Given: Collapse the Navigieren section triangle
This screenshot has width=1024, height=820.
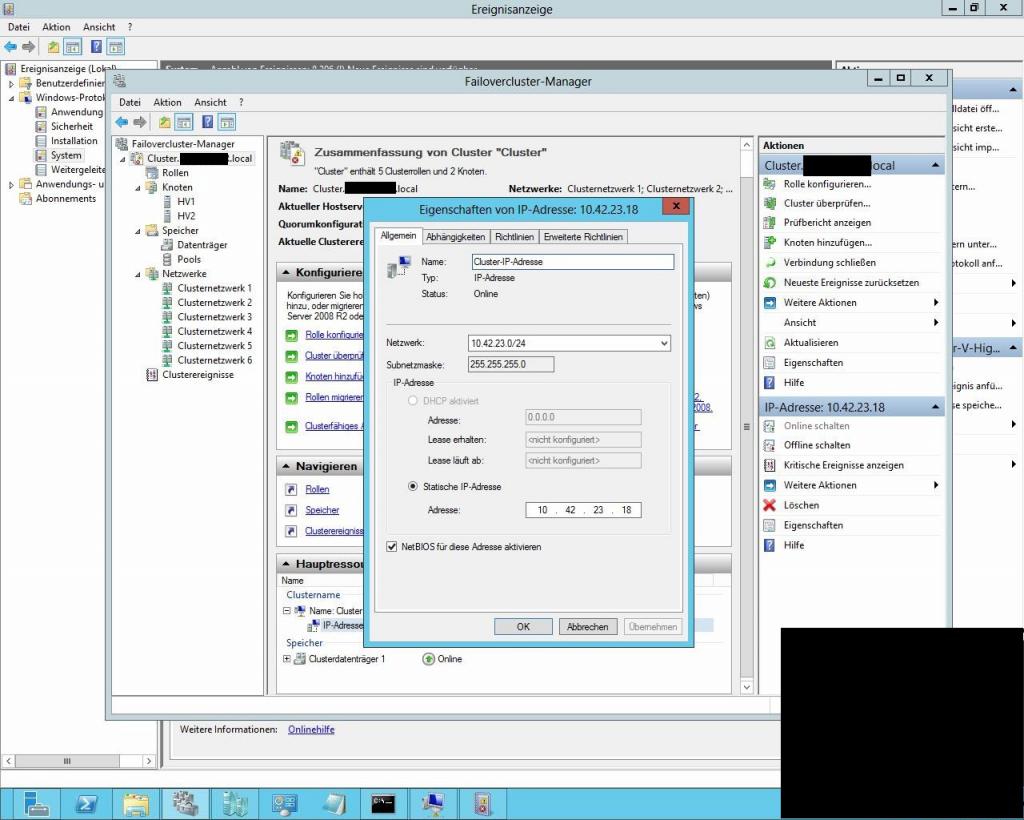Looking at the screenshot, I should (x=286, y=466).
